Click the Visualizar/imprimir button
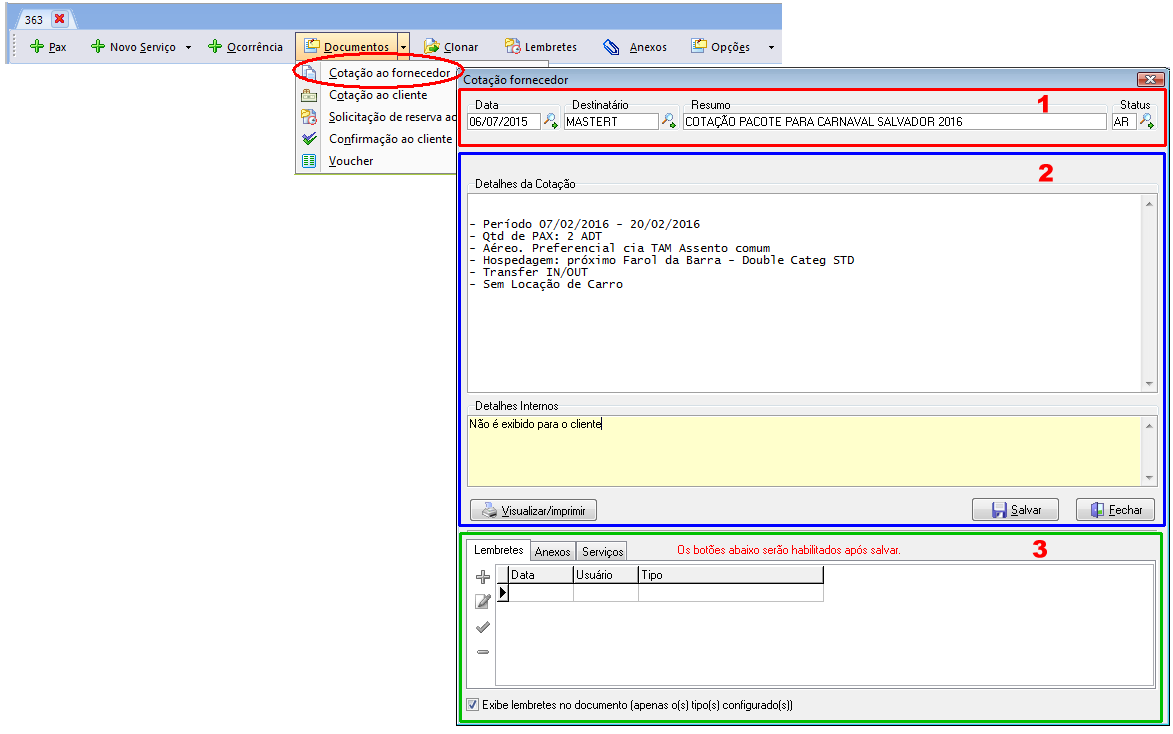 point(533,510)
